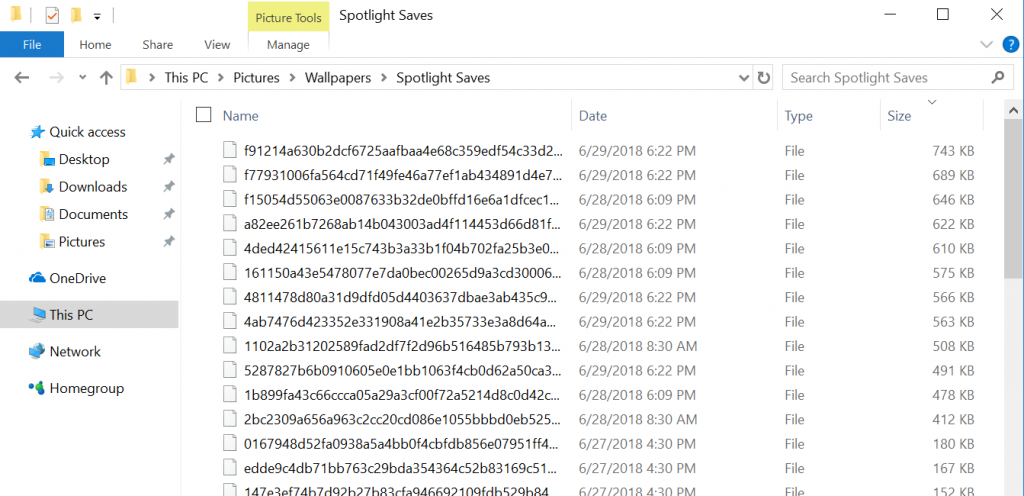Select file 5287827b6b0910605e0e1bb1063f4cb0d62a50ca3
Image resolution: width=1024 pixels, height=496 pixels.
click(x=402, y=370)
